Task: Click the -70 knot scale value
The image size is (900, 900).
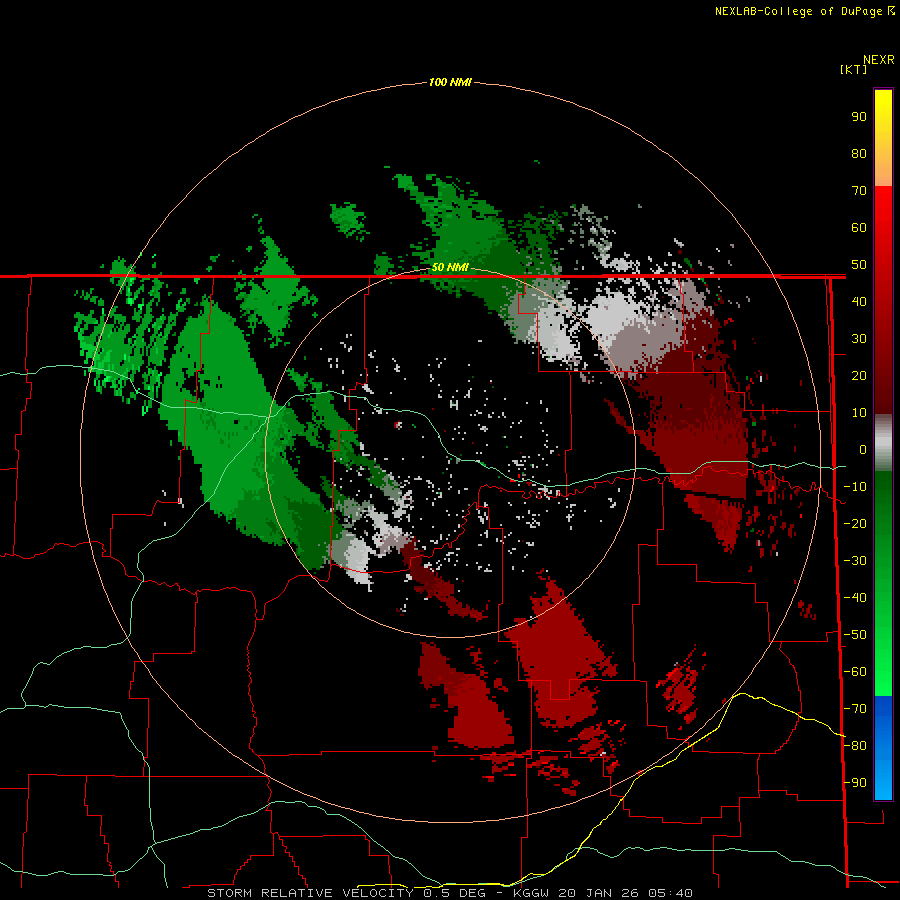Action: (855, 709)
